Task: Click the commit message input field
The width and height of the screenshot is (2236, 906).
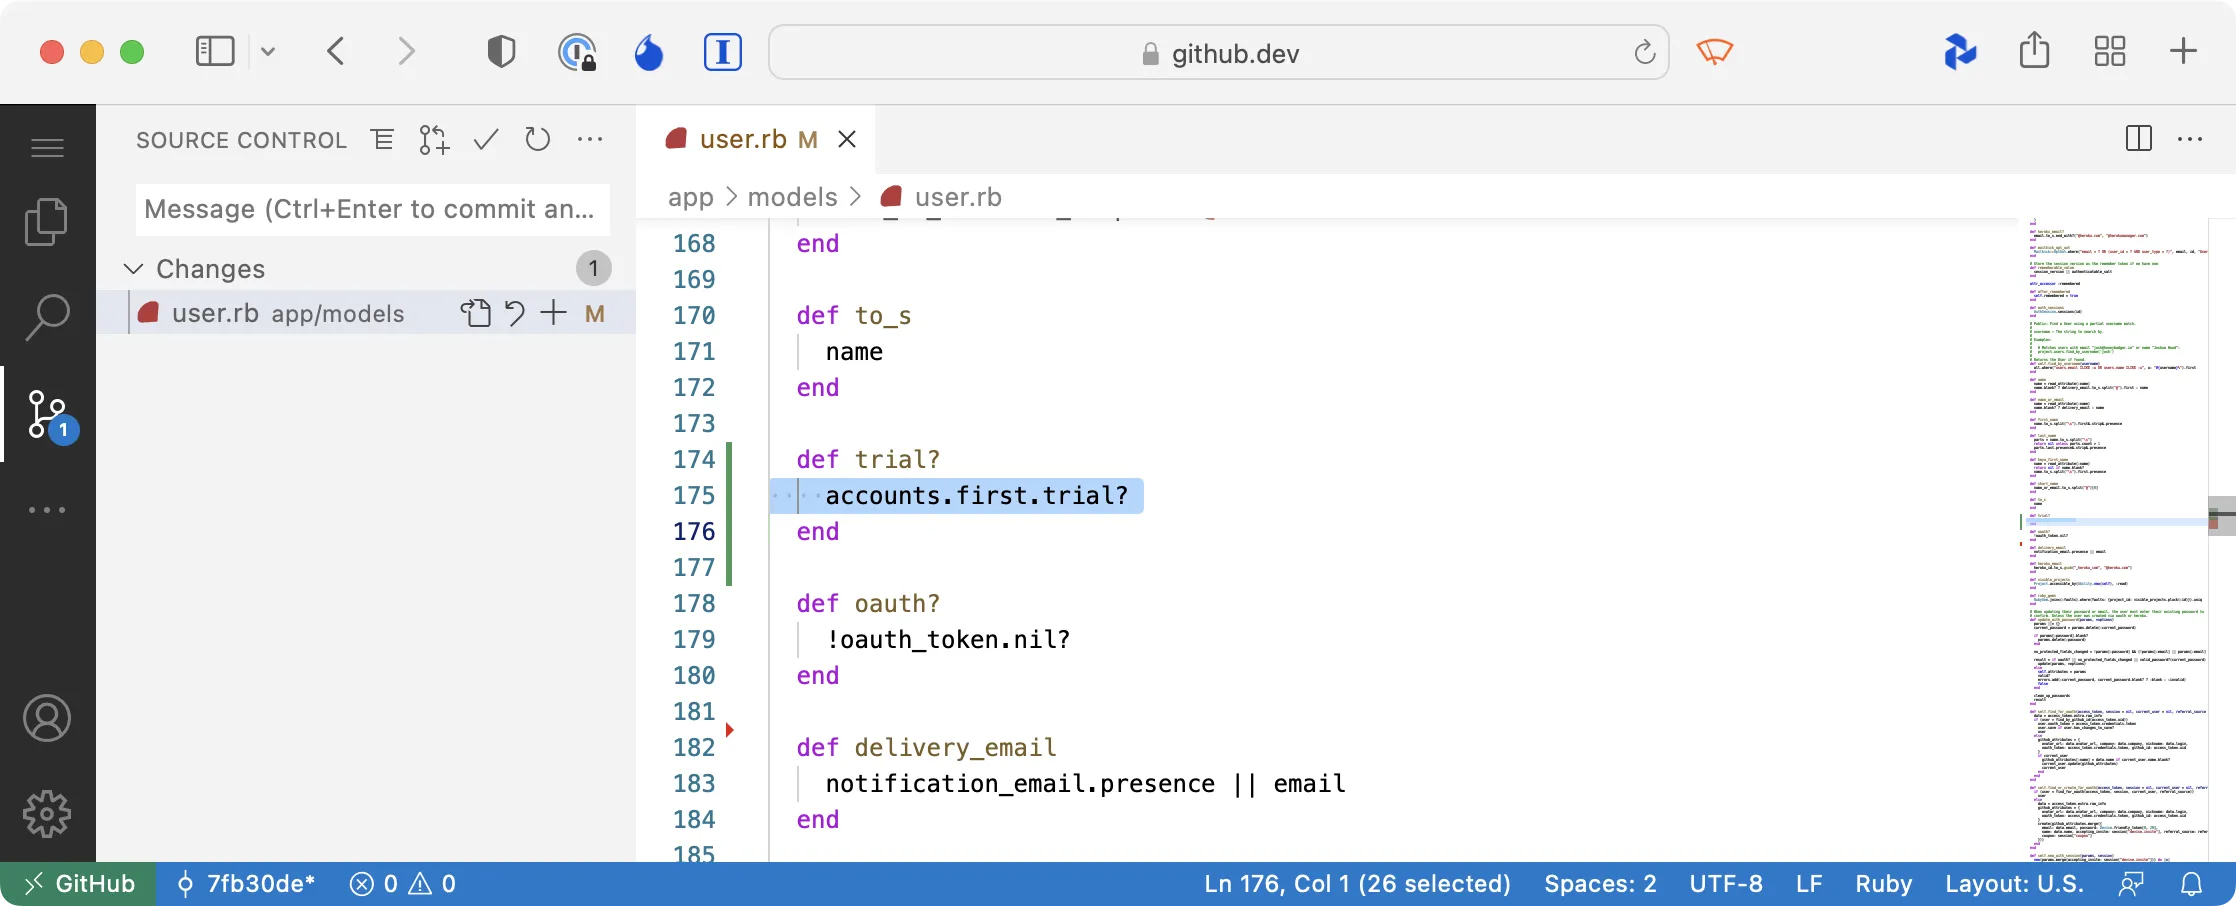Action: tap(371, 209)
